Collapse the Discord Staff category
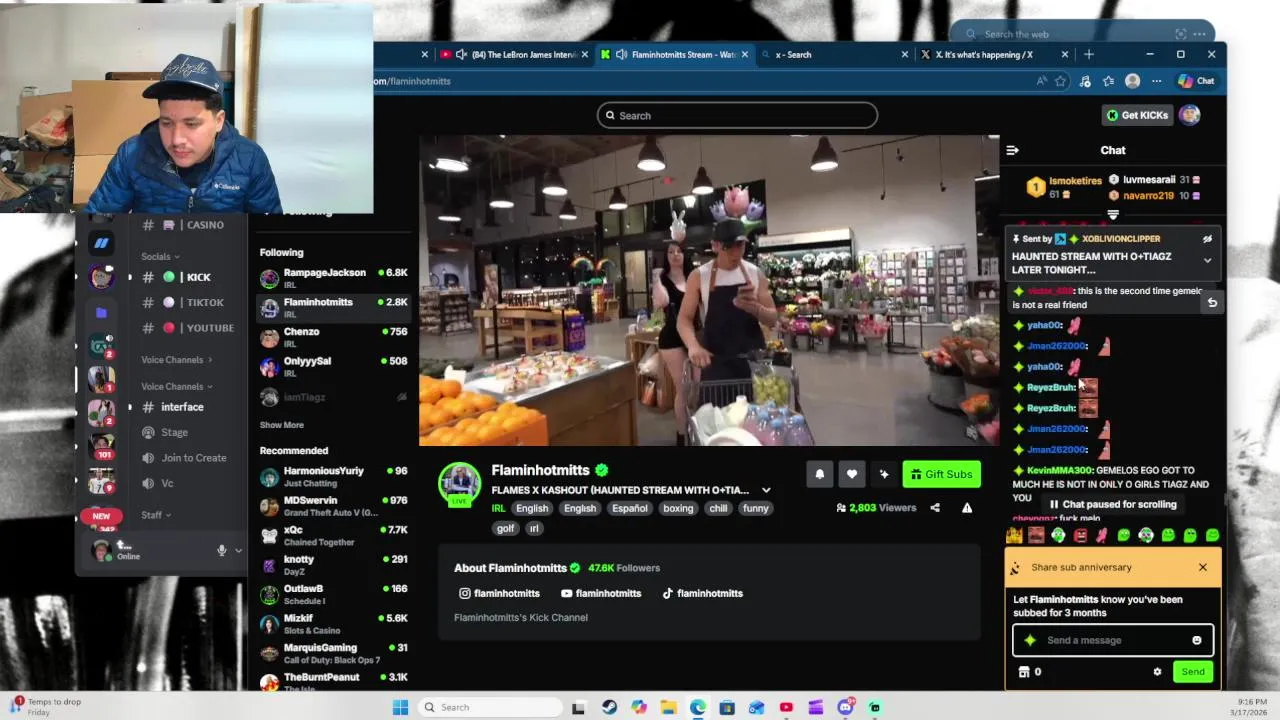This screenshot has height=720, width=1280. pyautogui.click(x=156, y=515)
